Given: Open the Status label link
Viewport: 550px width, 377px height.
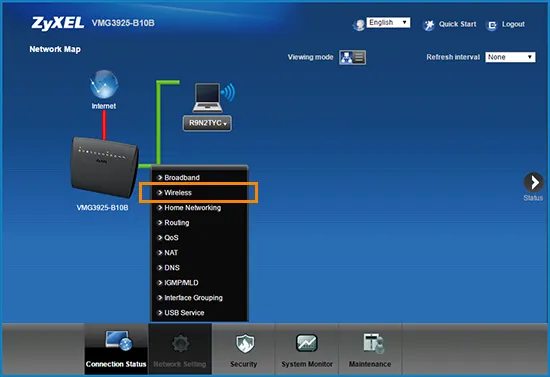Looking at the screenshot, I should tap(533, 198).
